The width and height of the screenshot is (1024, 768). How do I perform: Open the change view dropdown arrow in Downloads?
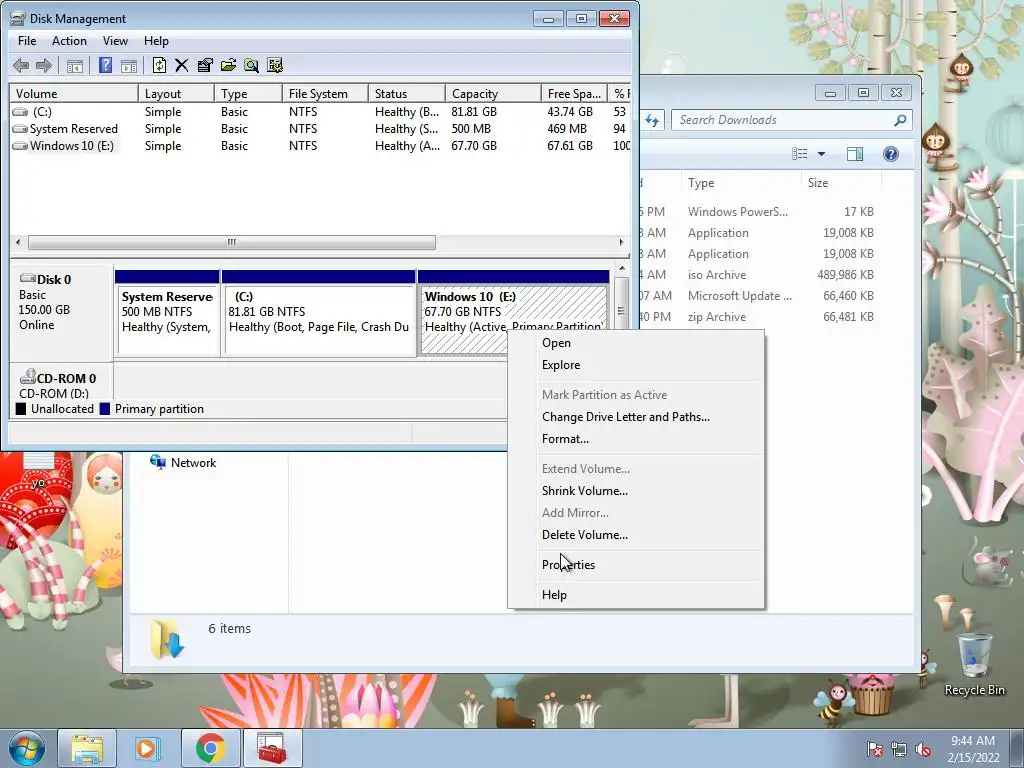point(822,154)
